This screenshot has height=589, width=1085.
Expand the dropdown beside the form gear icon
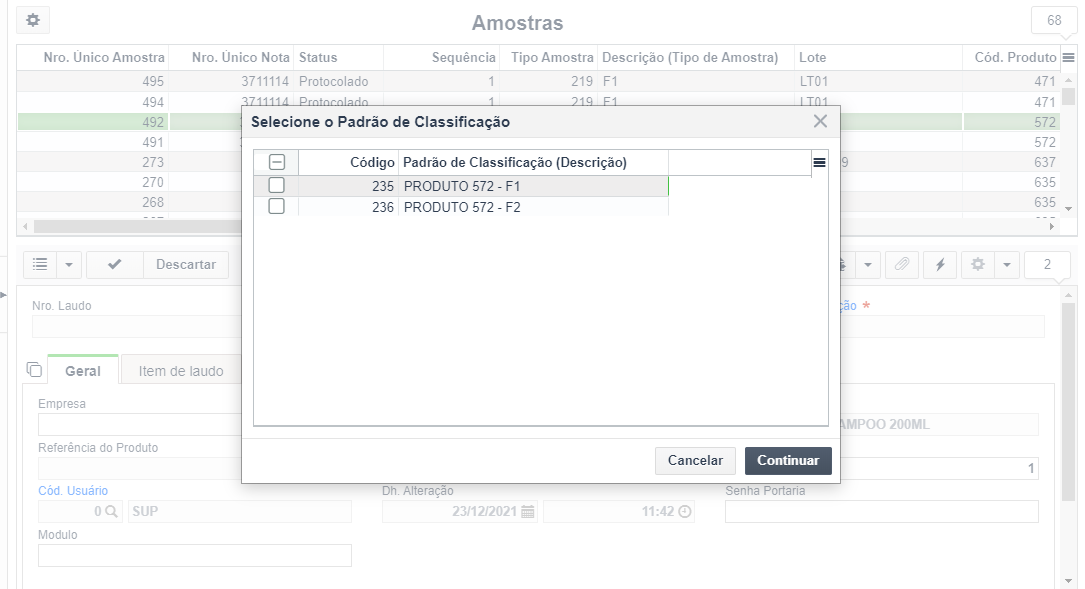pos(1007,264)
